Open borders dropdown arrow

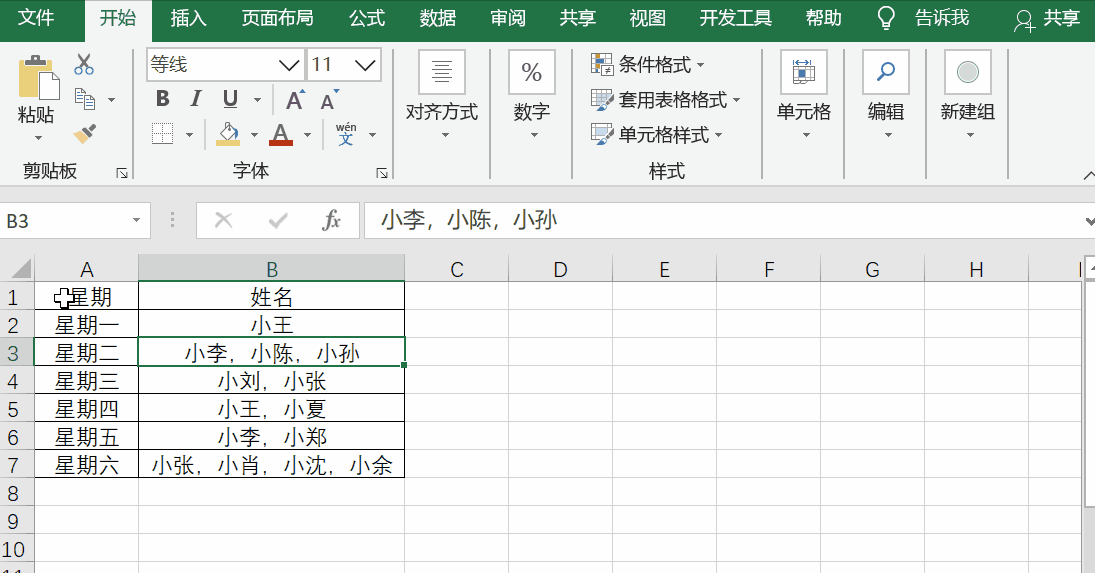189,134
